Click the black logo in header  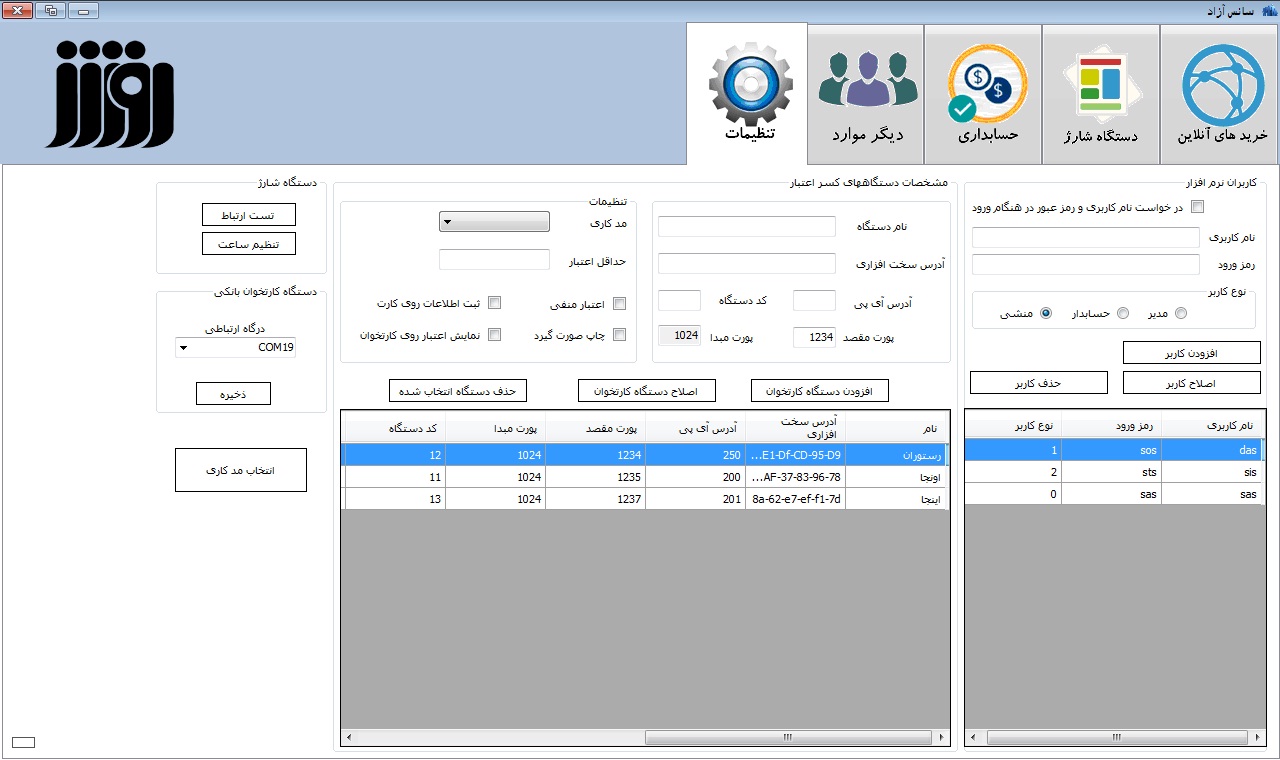click(110, 95)
